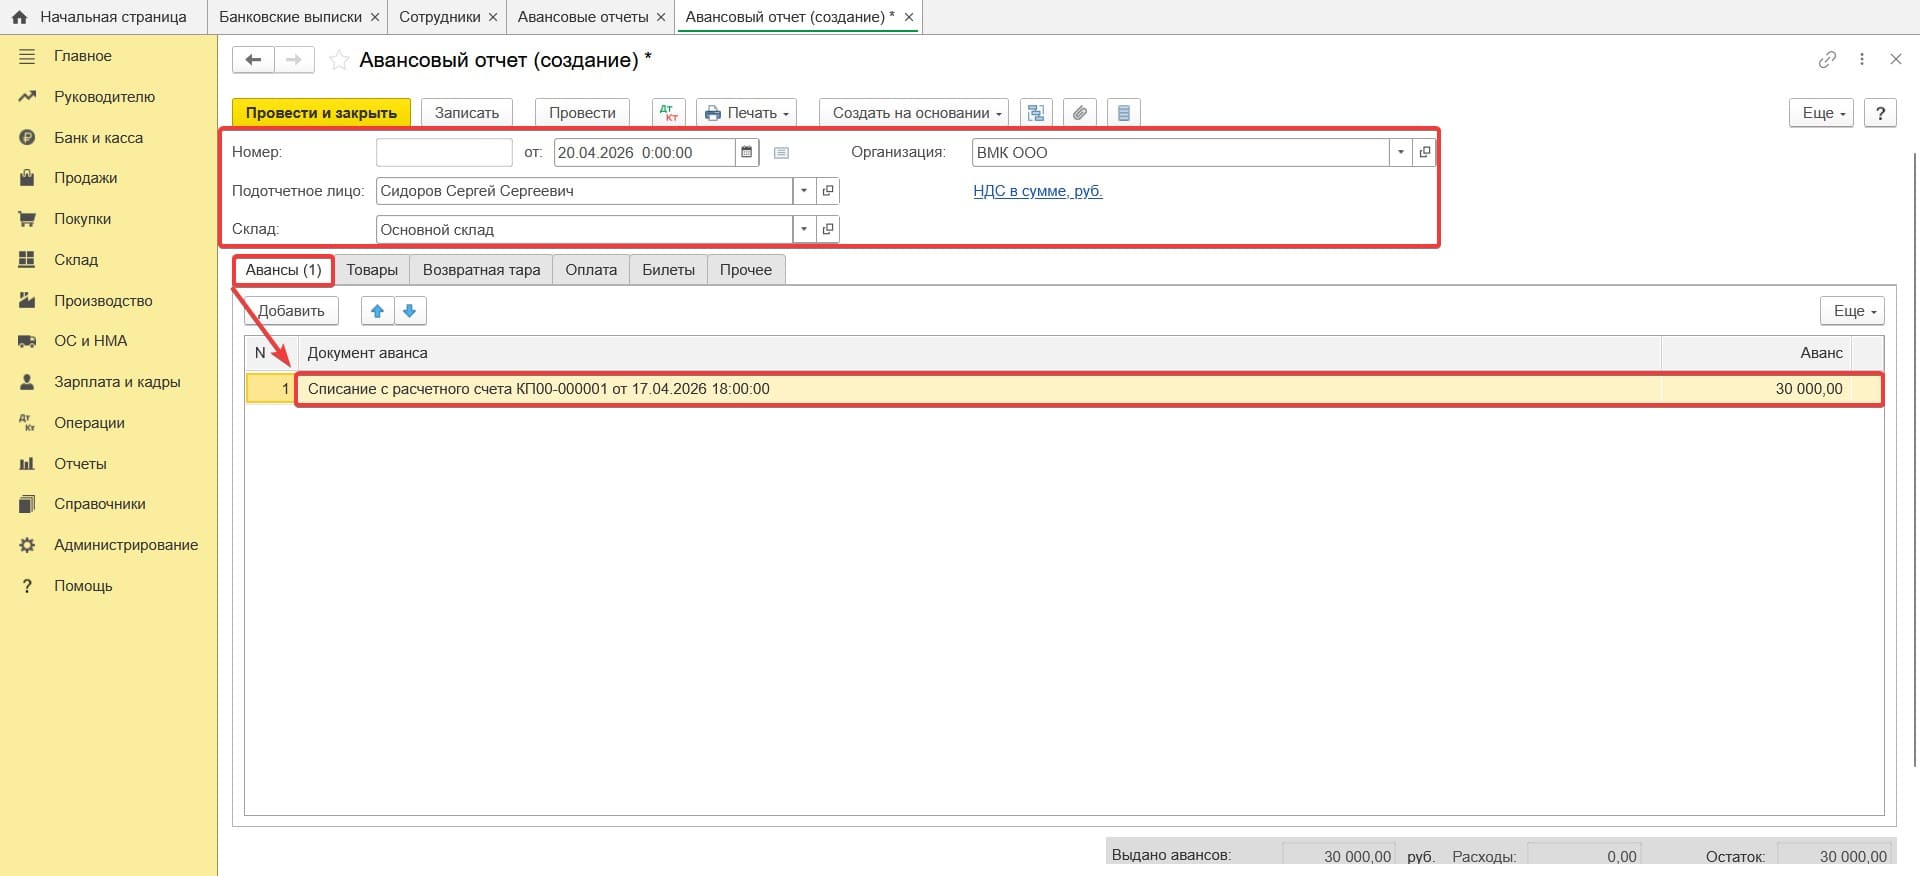Open the Администрирование section
Viewport: 1920px width, 876px height.
pyautogui.click(x=126, y=545)
